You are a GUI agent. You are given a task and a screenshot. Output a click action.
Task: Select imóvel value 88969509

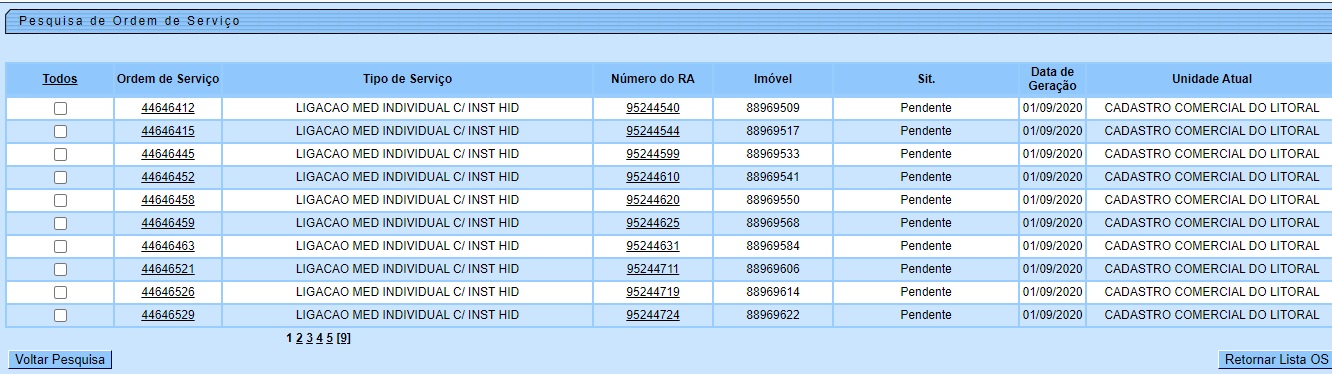click(x=773, y=108)
